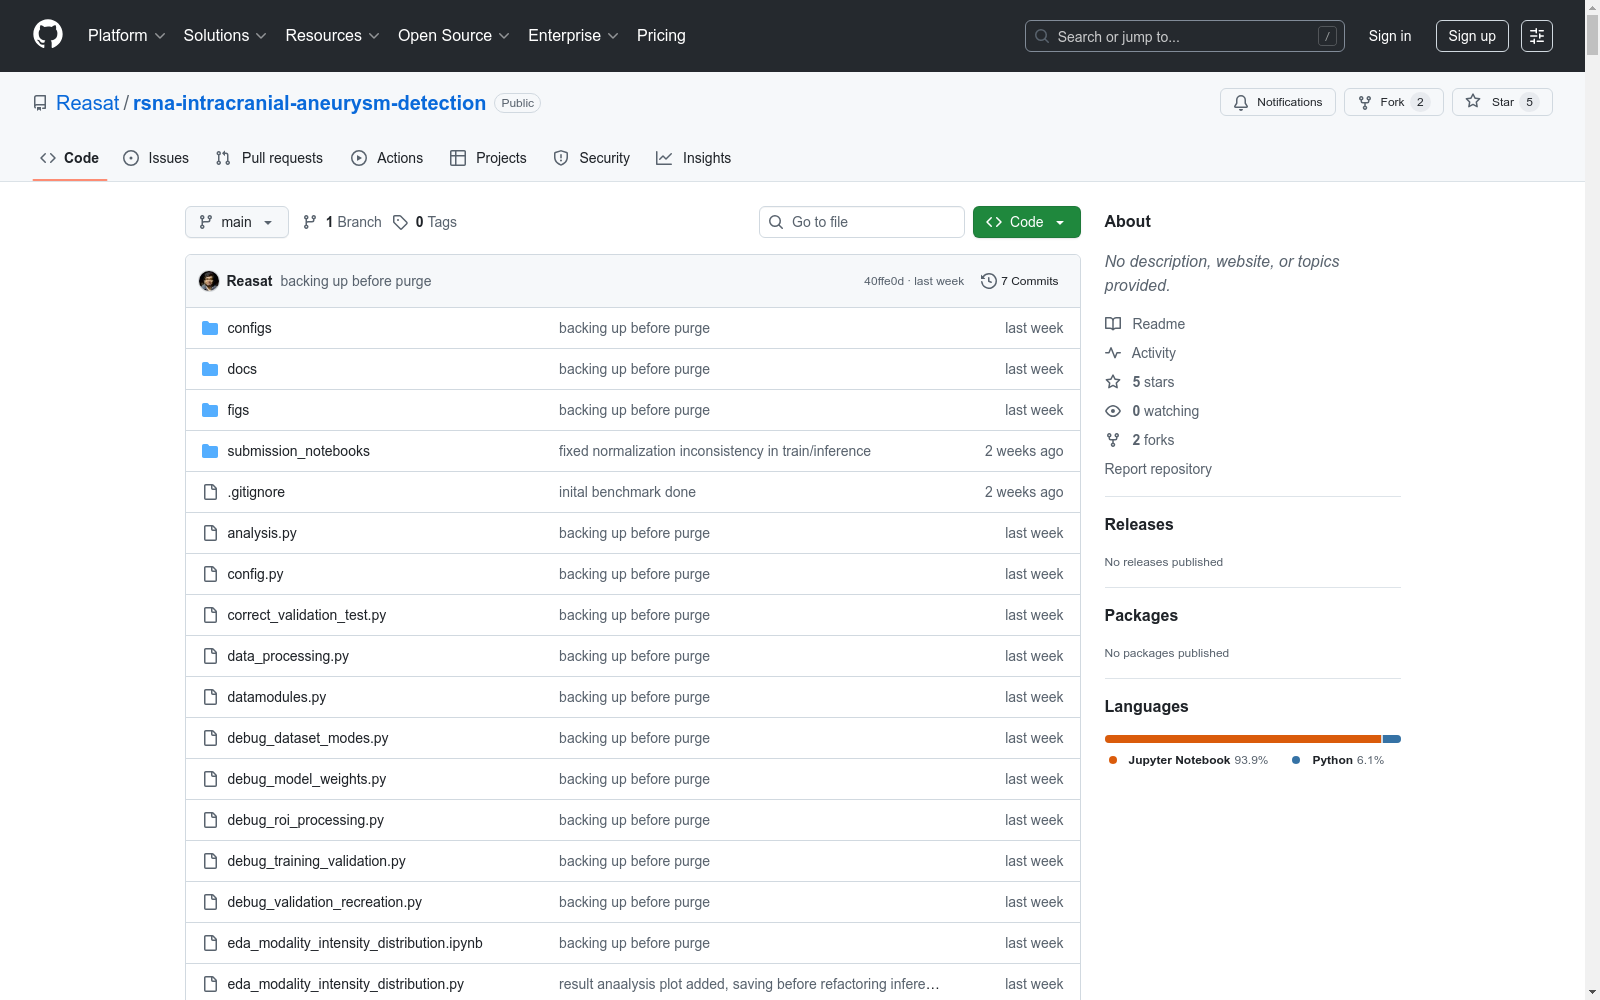Click the .gitignore file icon
The height and width of the screenshot is (1000, 1600).
point(210,492)
